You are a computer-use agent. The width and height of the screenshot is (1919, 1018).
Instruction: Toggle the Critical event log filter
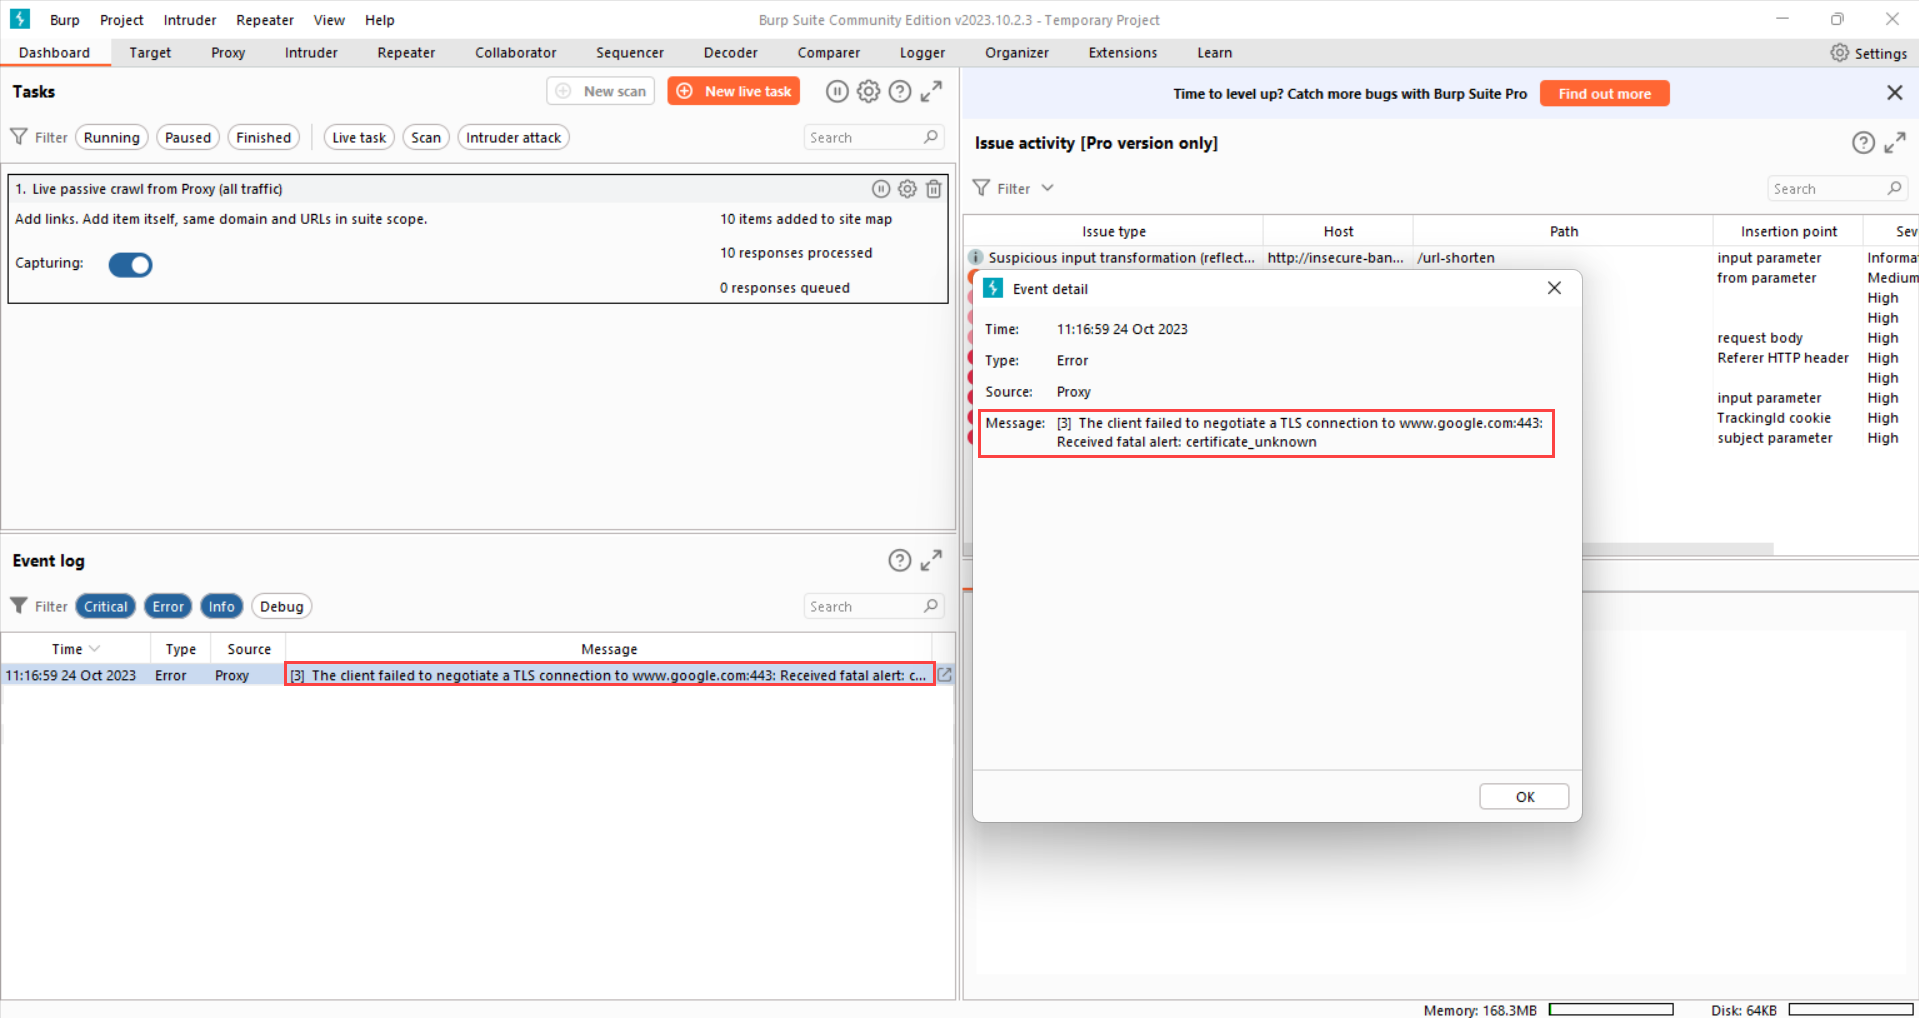(105, 607)
